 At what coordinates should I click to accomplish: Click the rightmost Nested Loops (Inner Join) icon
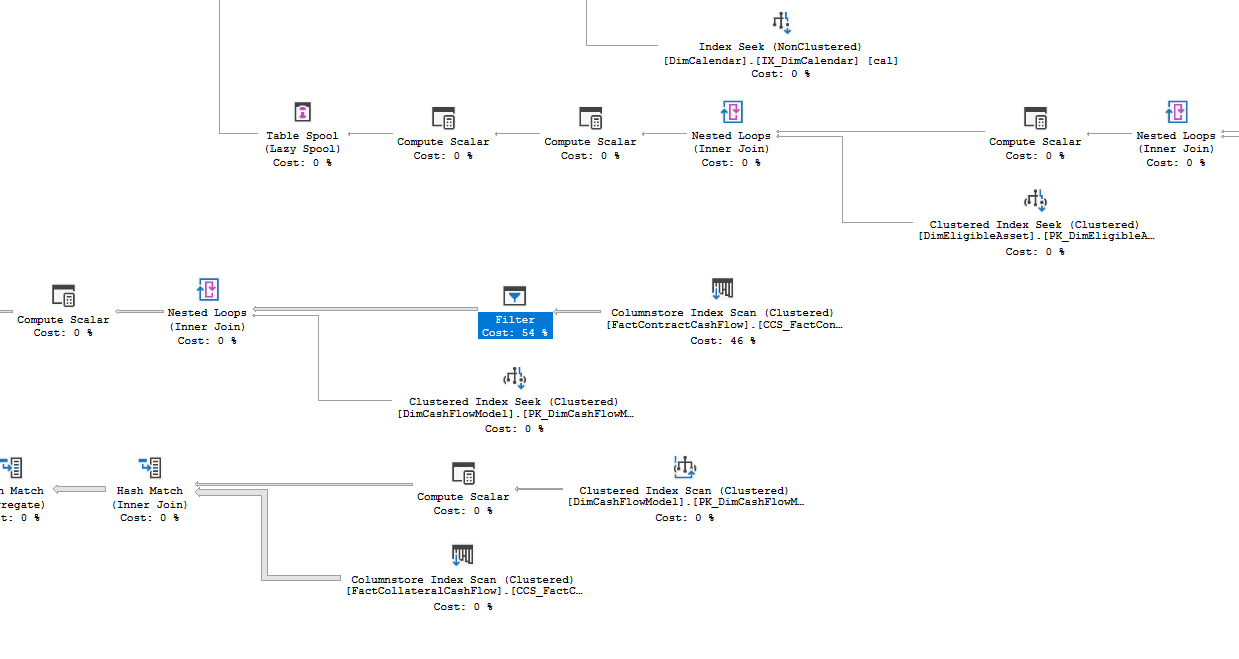pyautogui.click(x=1177, y=112)
